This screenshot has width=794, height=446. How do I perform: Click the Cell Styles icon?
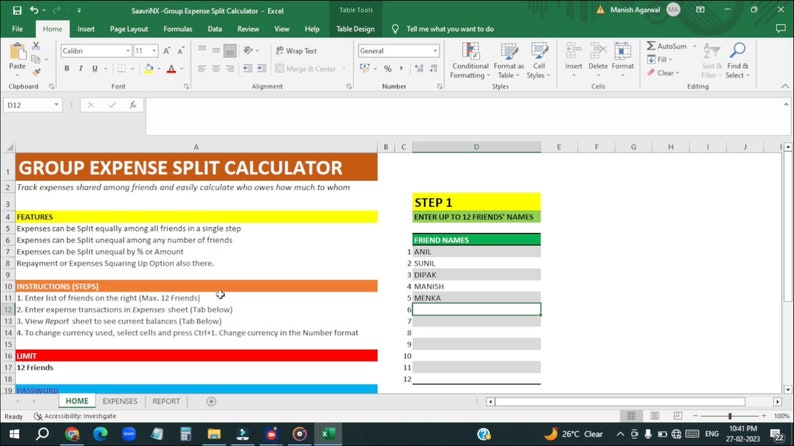539,51
